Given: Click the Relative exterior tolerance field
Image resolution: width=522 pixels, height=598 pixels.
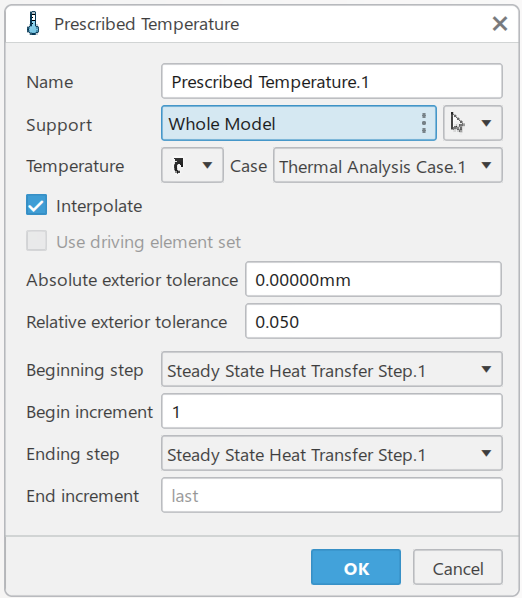Looking at the screenshot, I should tap(373, 321).
